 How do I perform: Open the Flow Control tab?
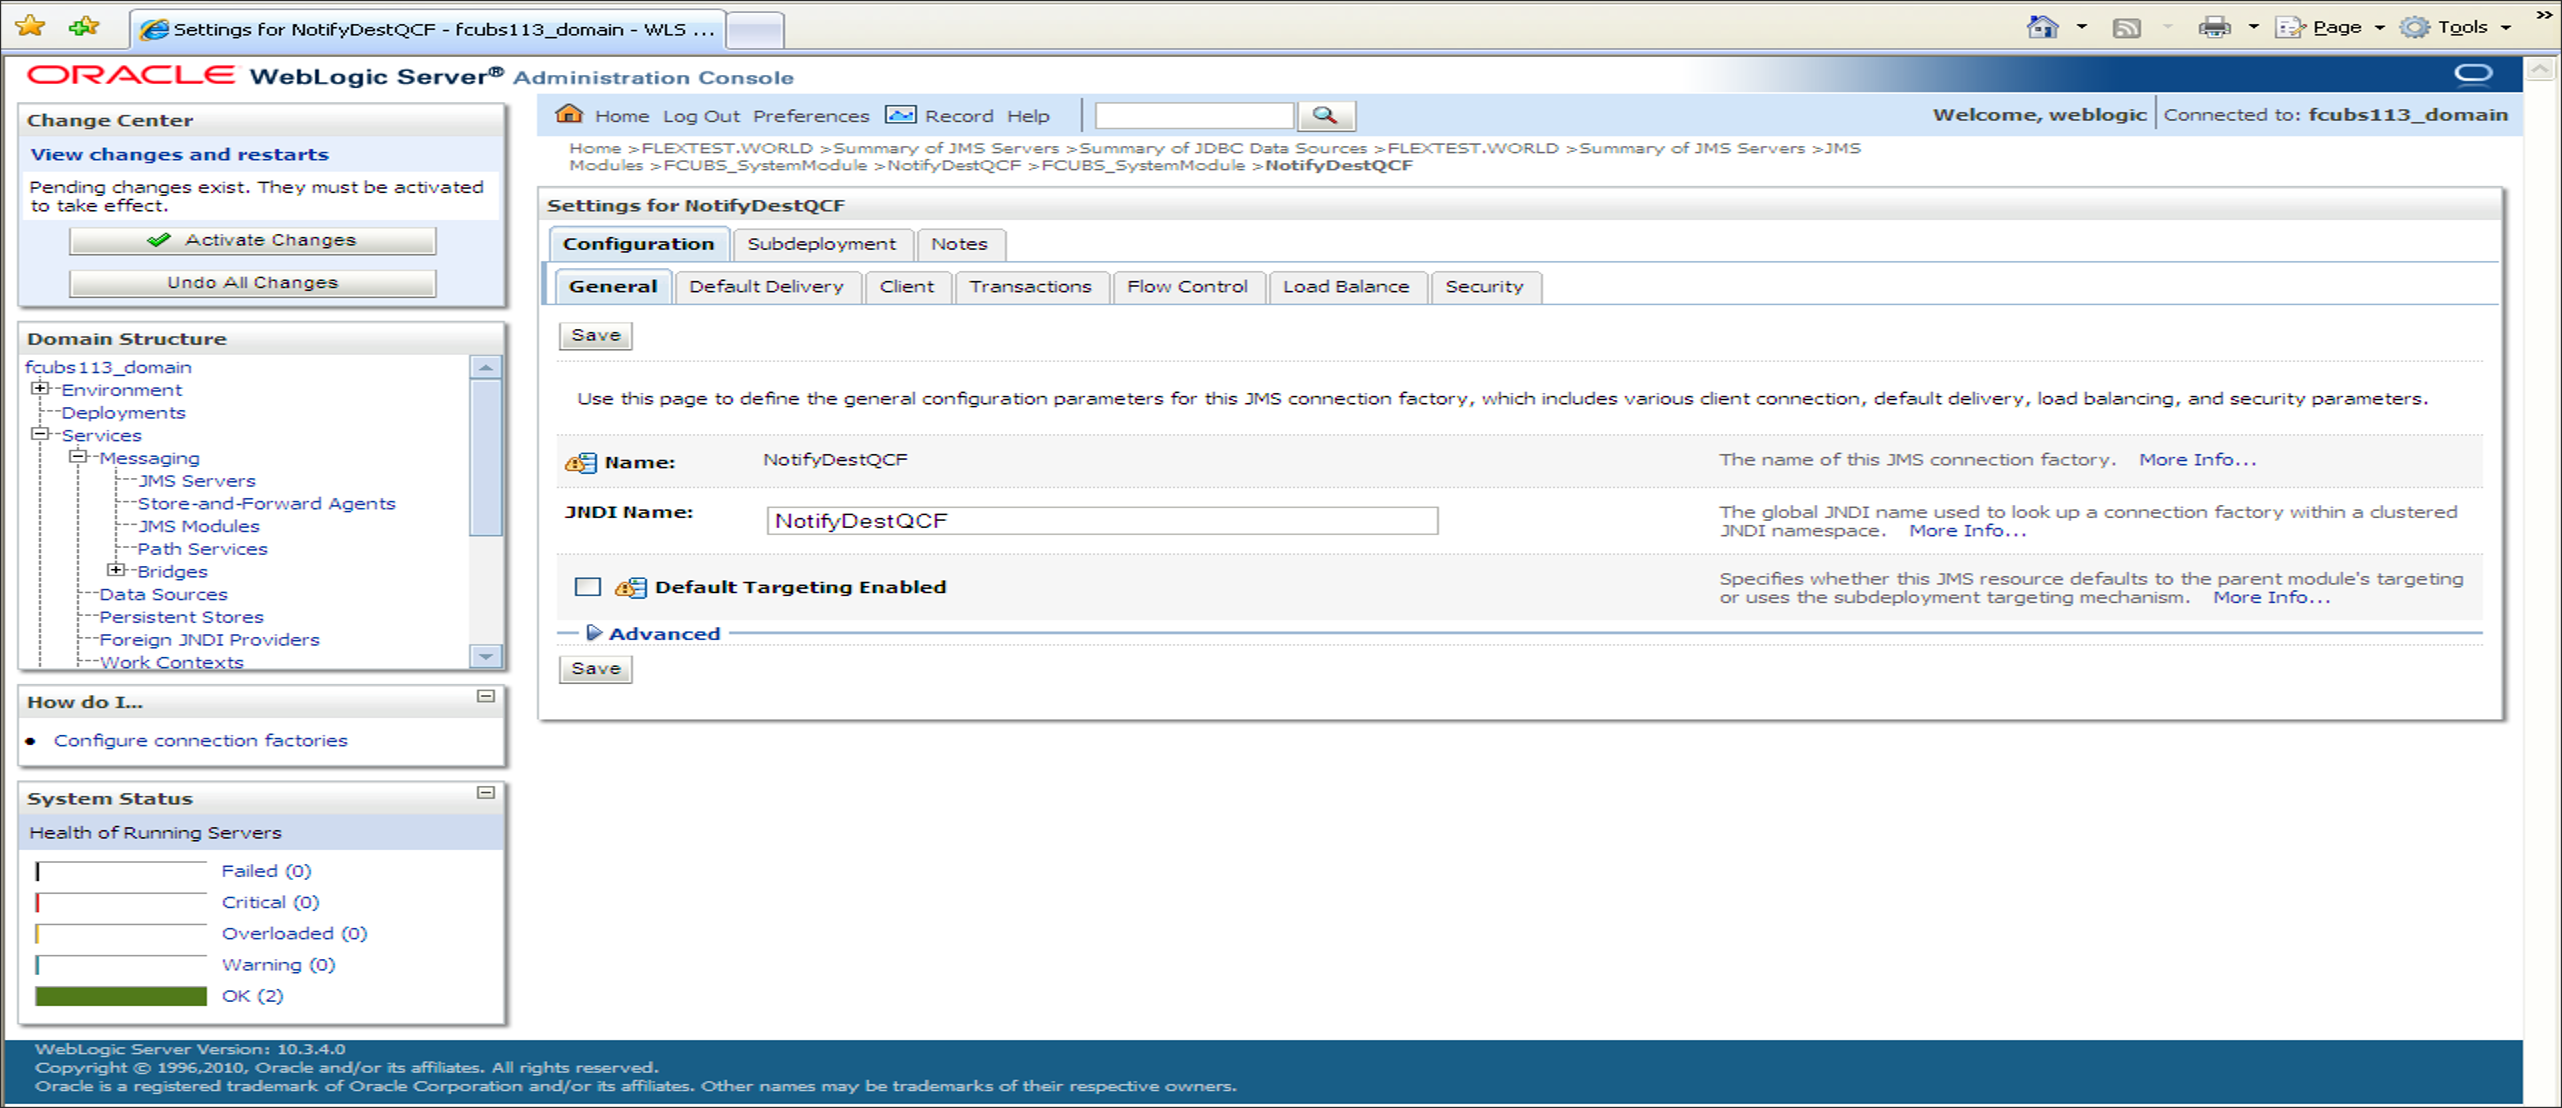pos(1186,287)
